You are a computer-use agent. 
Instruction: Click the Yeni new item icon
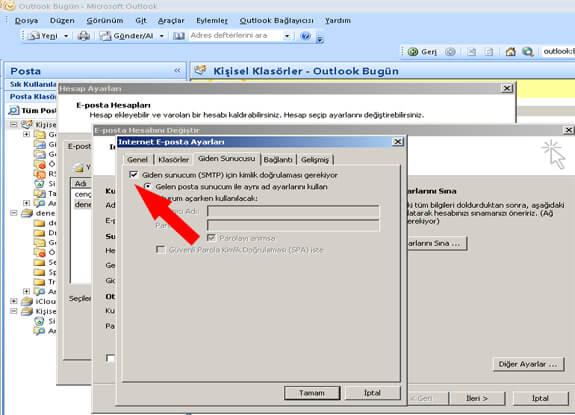coord(34,36)
